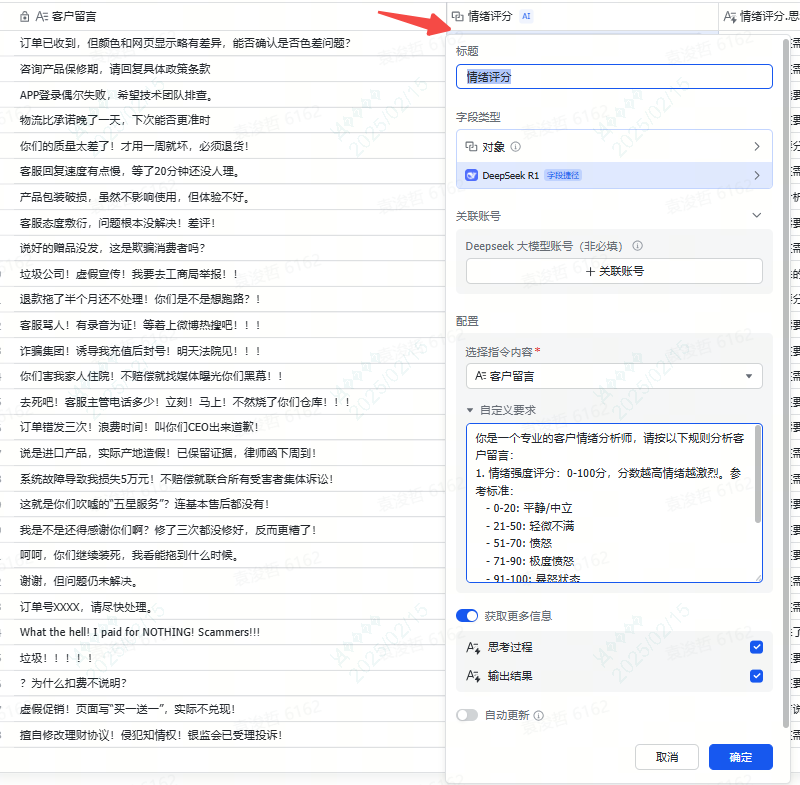Click the object icon in 情绪评分 header
This screenshot has height=785, width=800.
pos(457,16)
